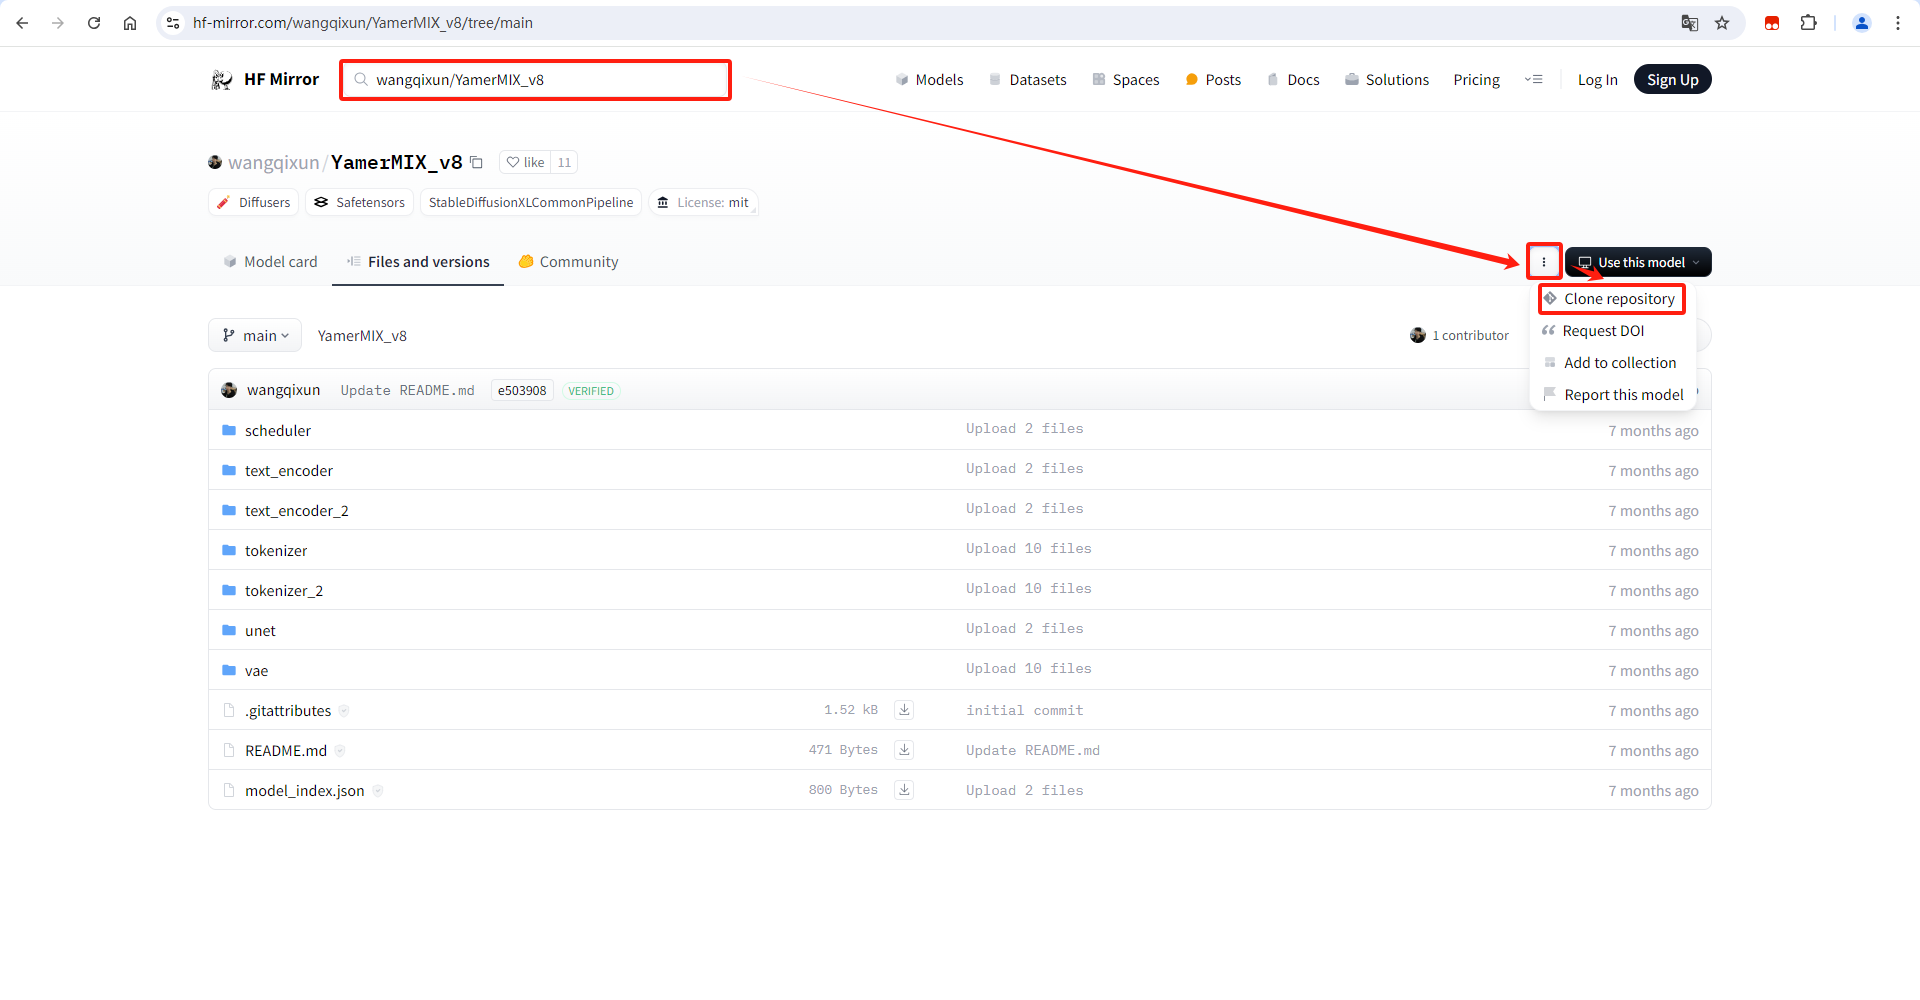Screen dimensions: 1920x1000
Task: Click the wangqixun avatar in the commit row
Action: [229, 390]
